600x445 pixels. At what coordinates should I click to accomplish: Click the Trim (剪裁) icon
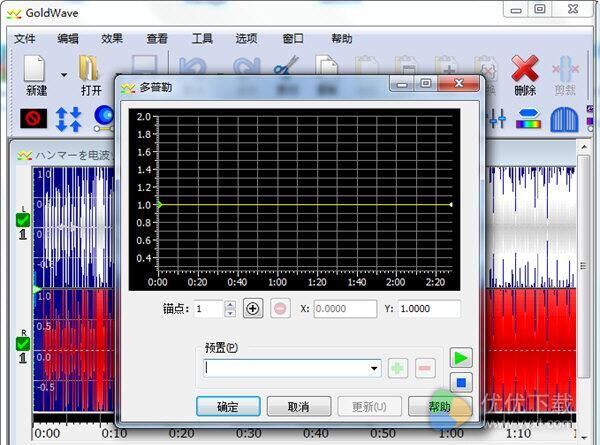pos(566,69)
